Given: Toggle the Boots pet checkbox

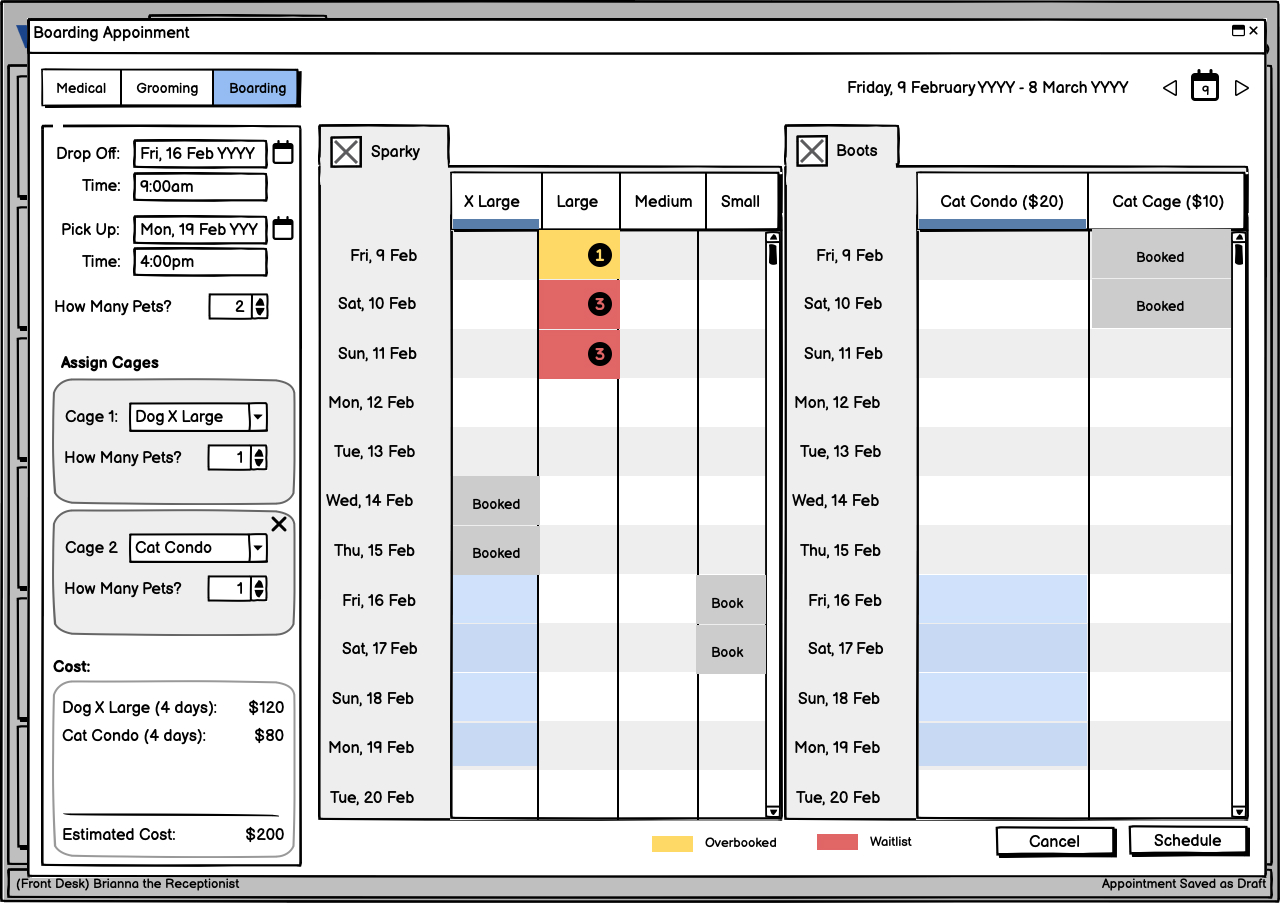Looking at the screenshot, I should point(812,151).
